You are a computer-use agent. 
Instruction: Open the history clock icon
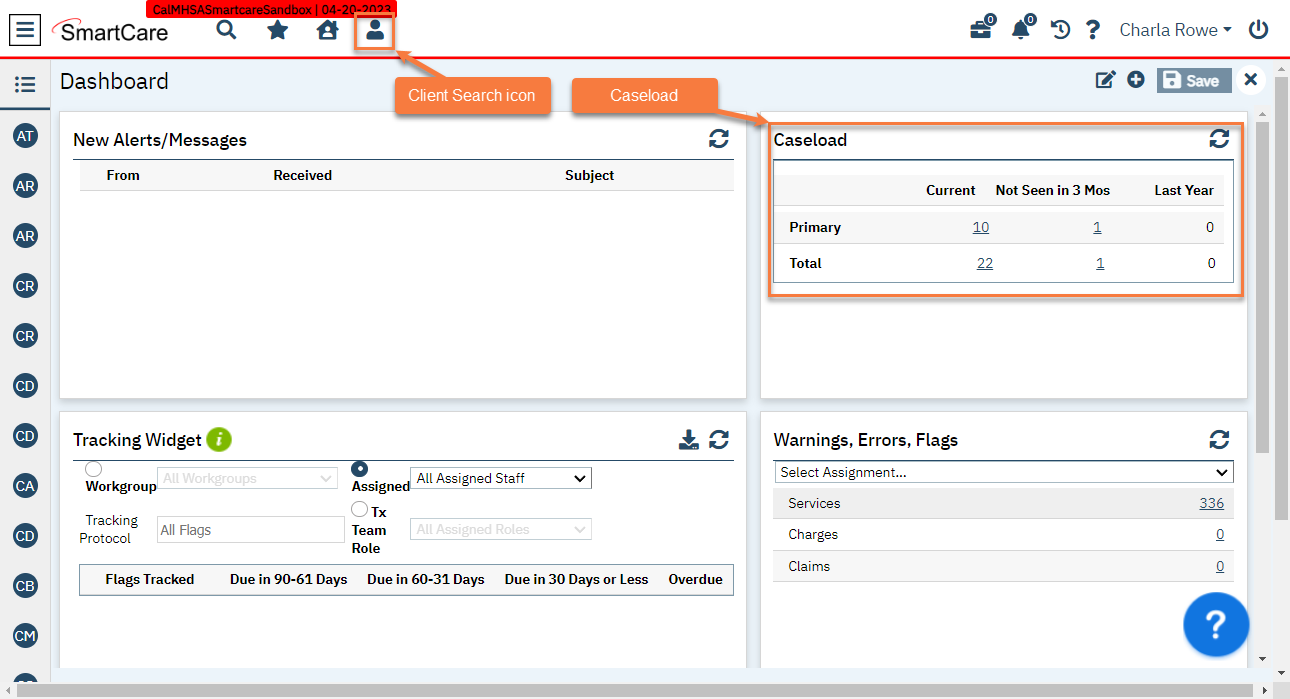point(1059,29)
